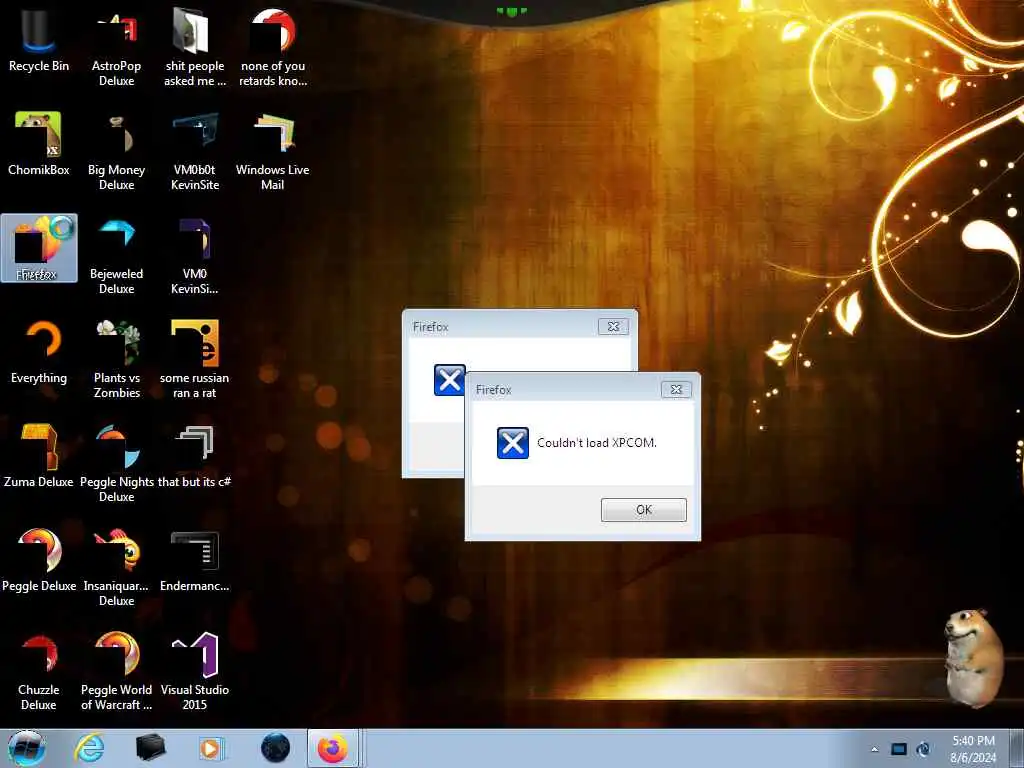Select the Endermanc... desktop icon

tap(195, 560)
